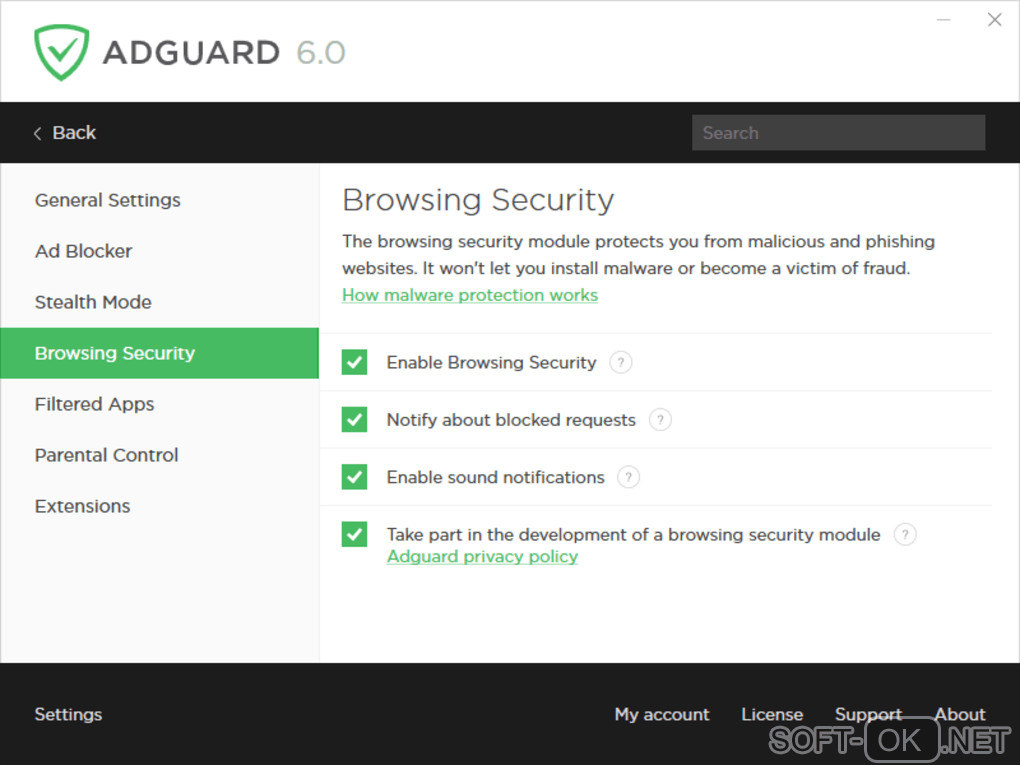Disable Enable sound notifications checkbox
The width and height of the screenshot is (1020, 765).
[354, 477]
